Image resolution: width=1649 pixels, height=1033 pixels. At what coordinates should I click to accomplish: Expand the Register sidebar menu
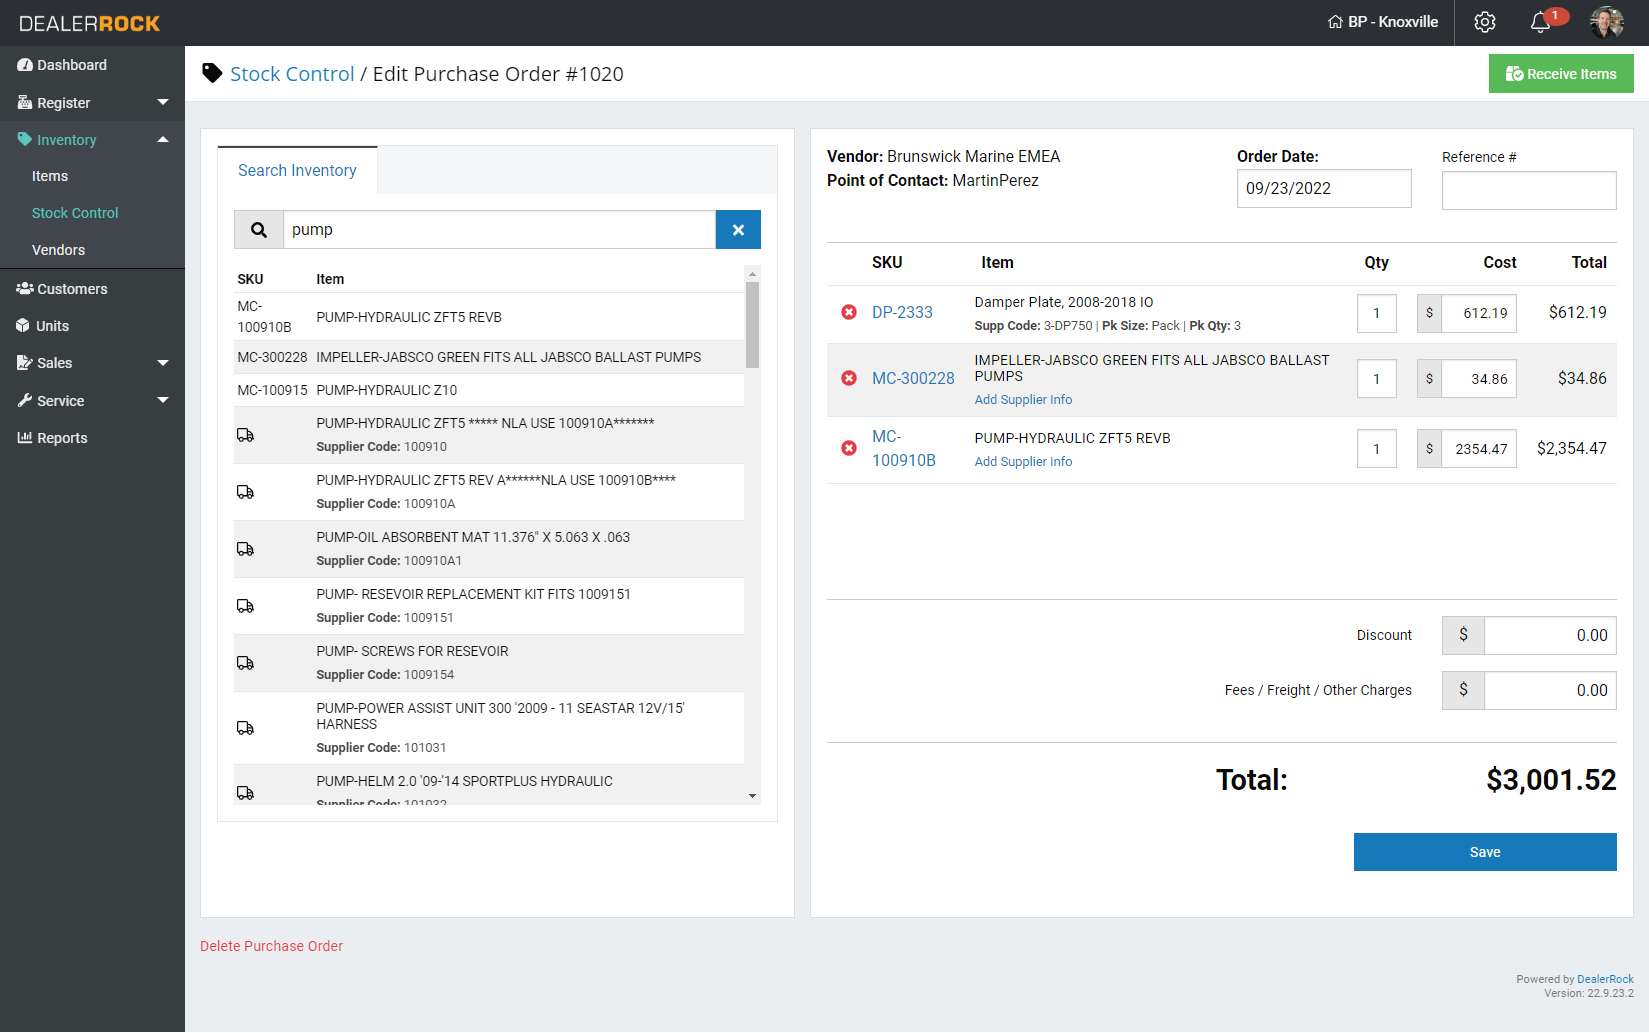[92, 103]
